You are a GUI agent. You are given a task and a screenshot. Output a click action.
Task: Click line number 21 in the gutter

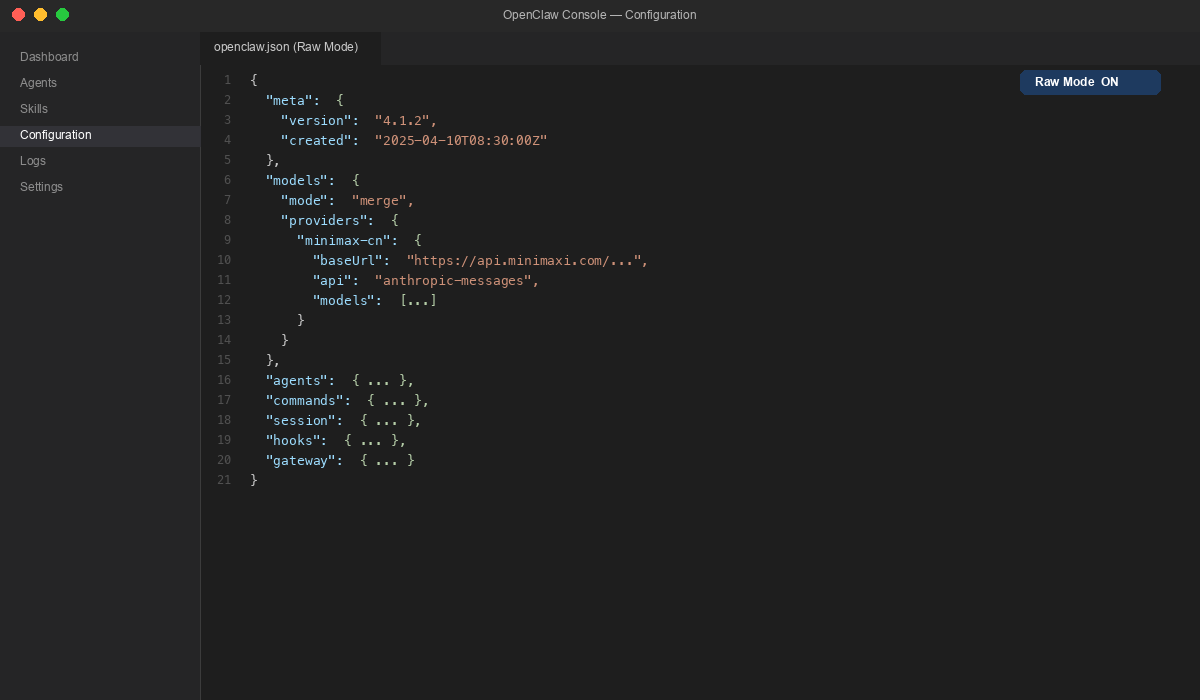point(224,480)
